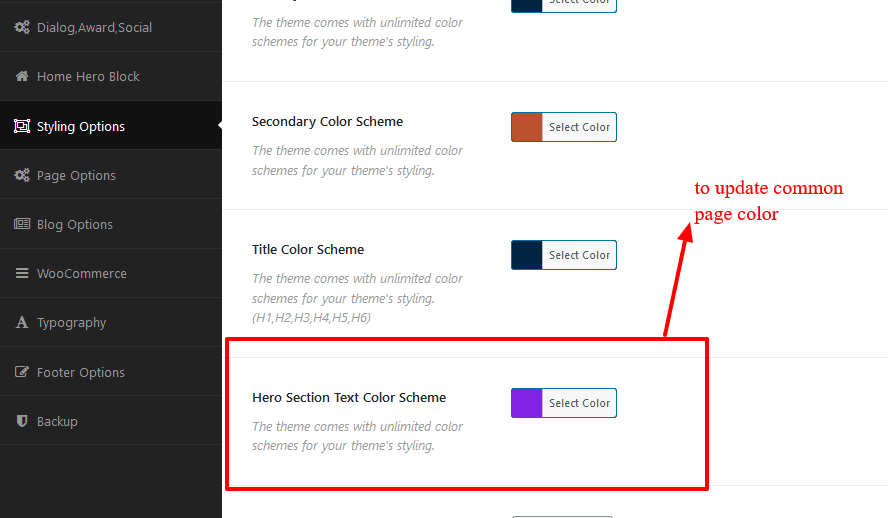Screen dimensions: 888x518
Task: Click the dark navy Title Color swatch
Action: pyautogui.click(x=527, y=255)
